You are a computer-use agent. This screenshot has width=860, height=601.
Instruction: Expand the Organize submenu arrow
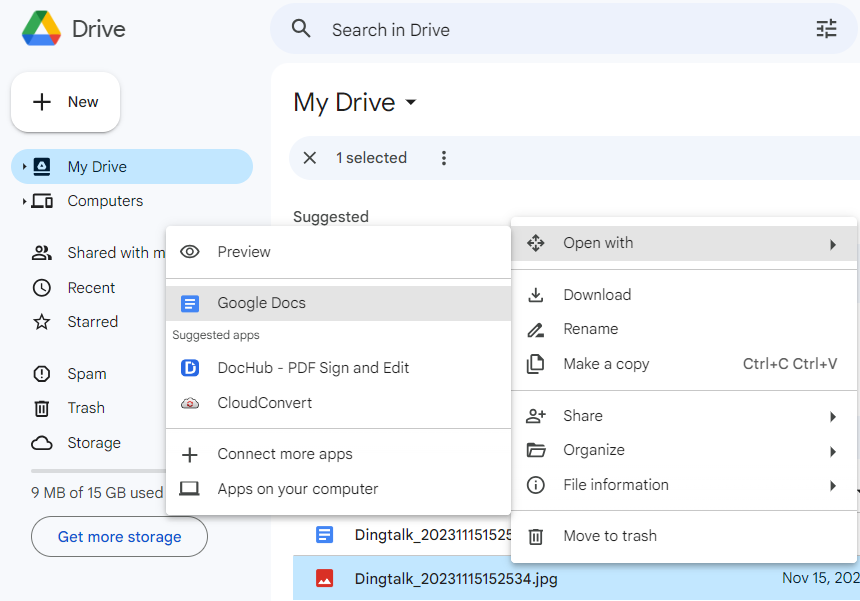pos(833,451)
